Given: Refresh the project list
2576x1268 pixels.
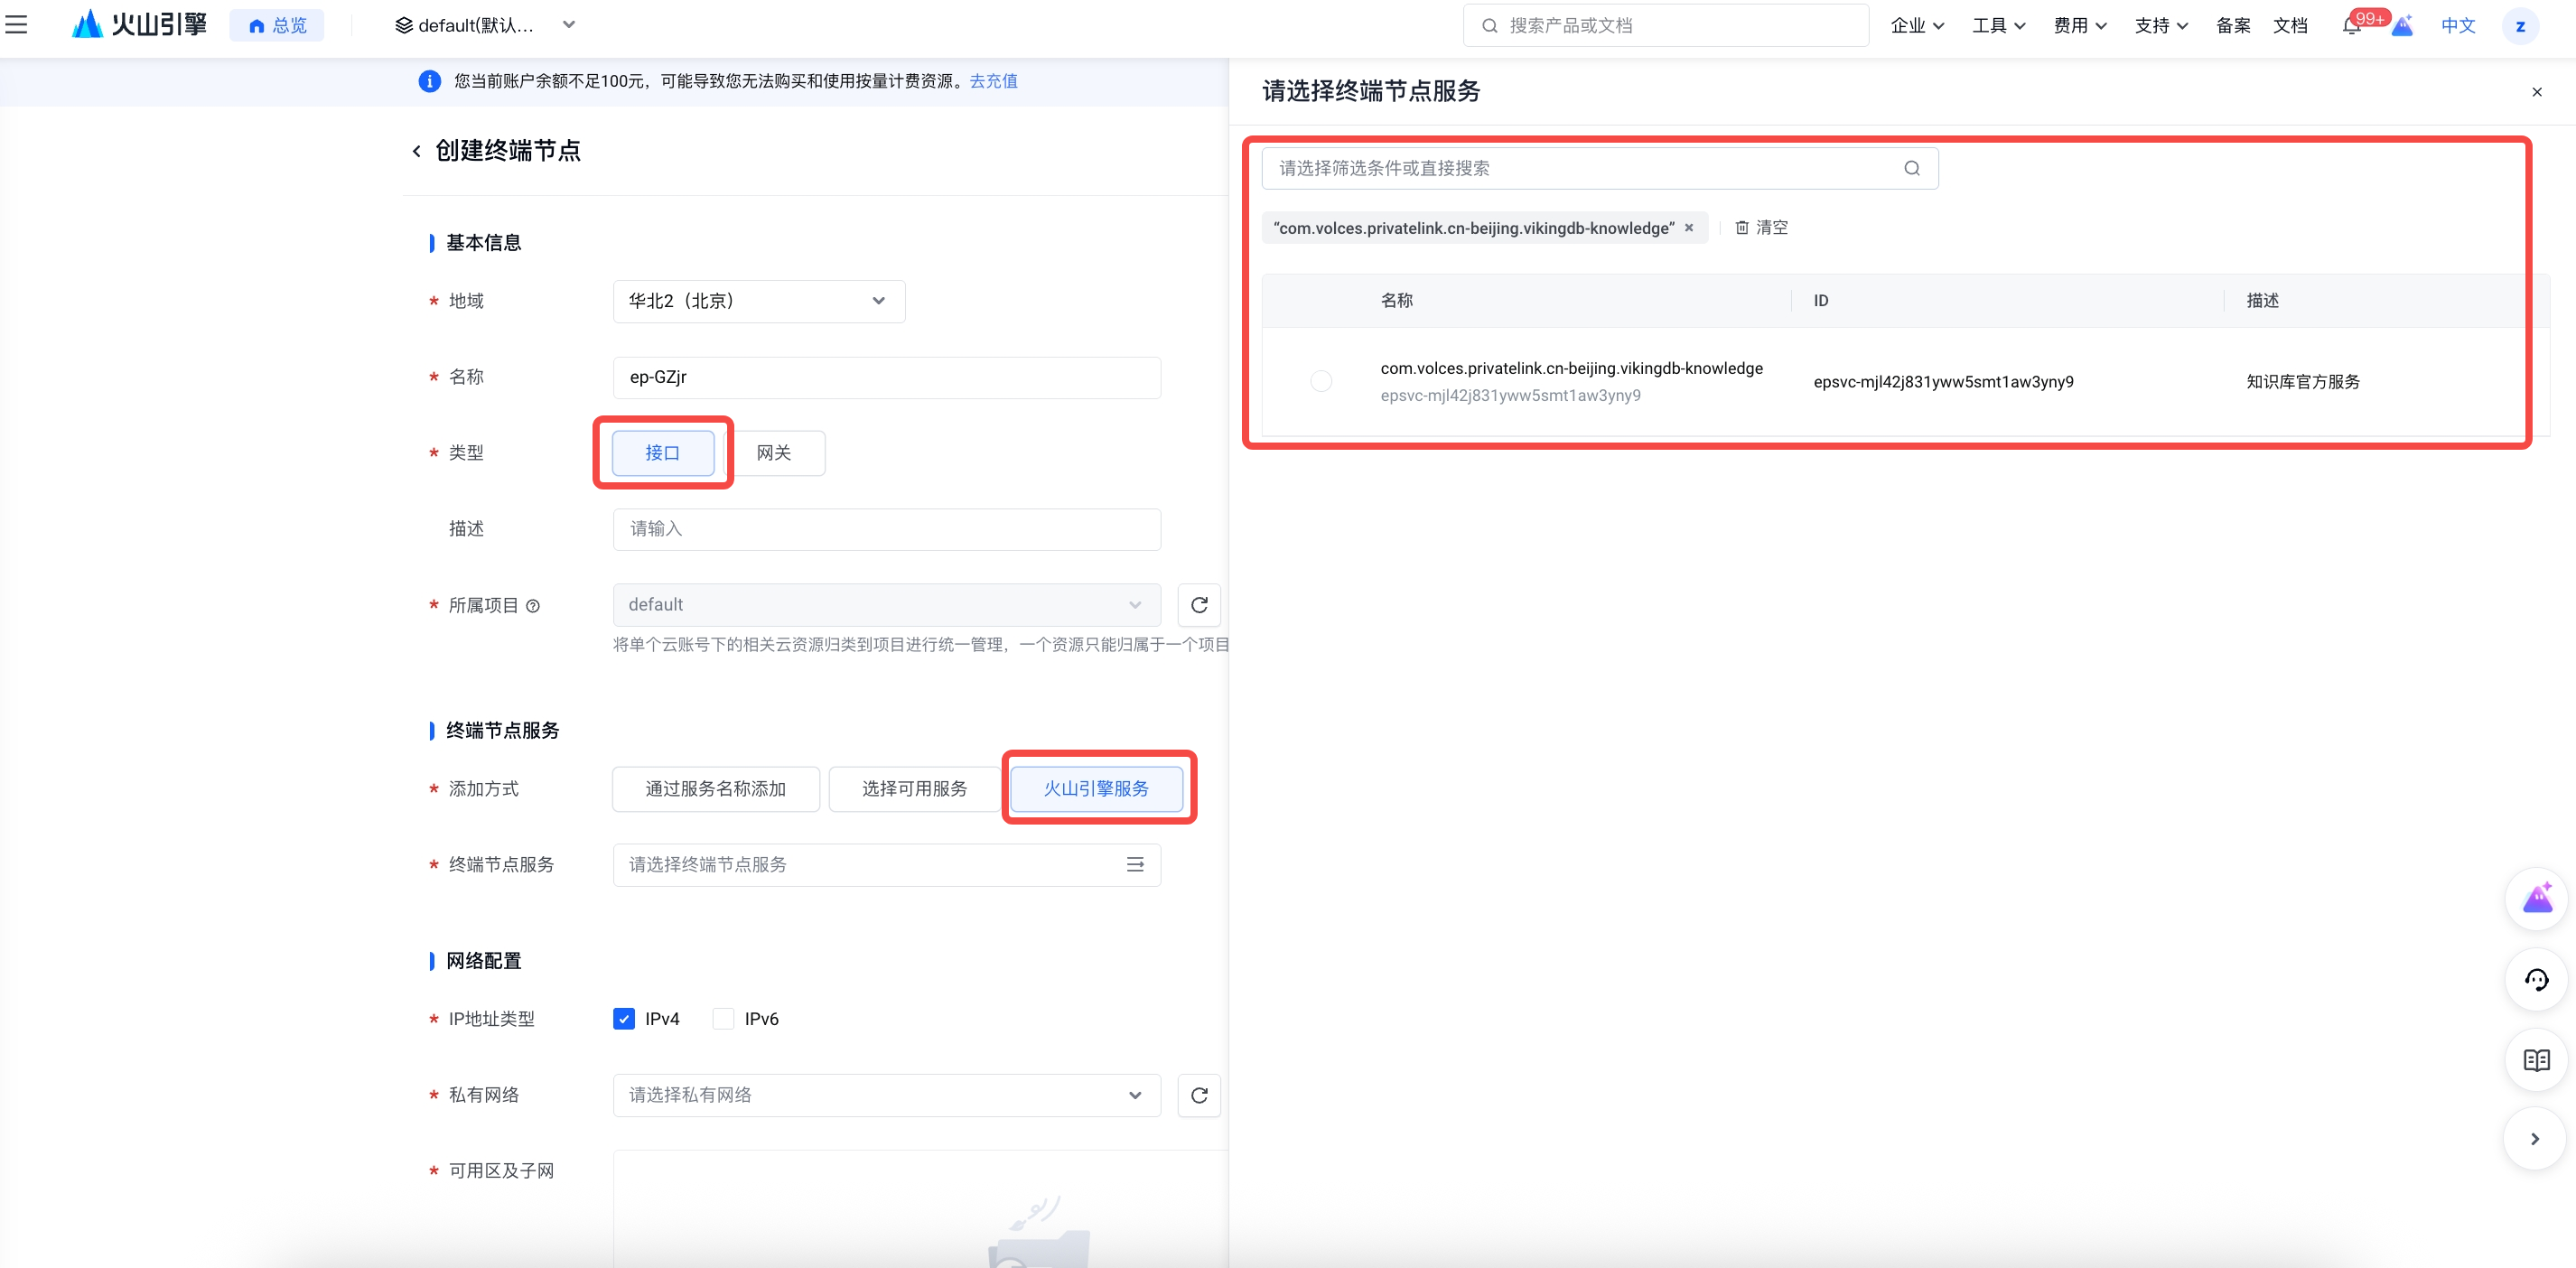Looking at the screenshot, I should pyautogui.click(x=1199, y=605).
